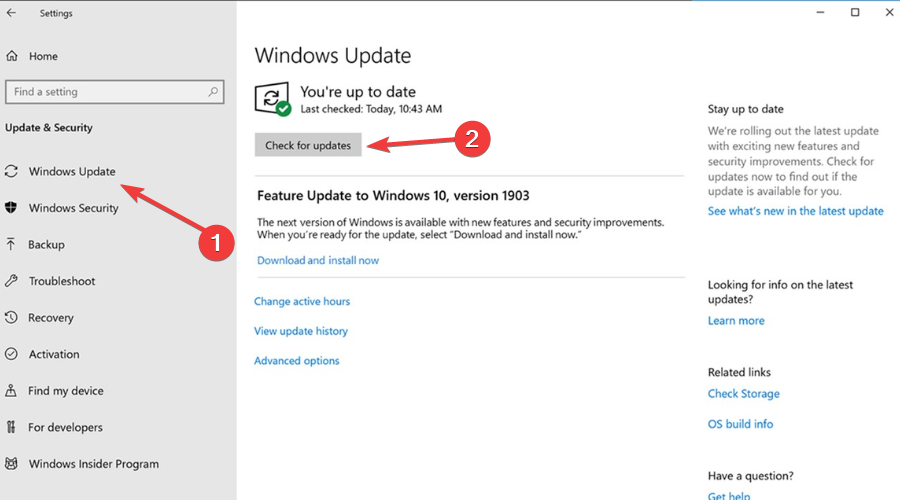The height and width of the screenshot is (500, 900).
Task: Go to Activation settings
Action: click(x=54, y=354)
